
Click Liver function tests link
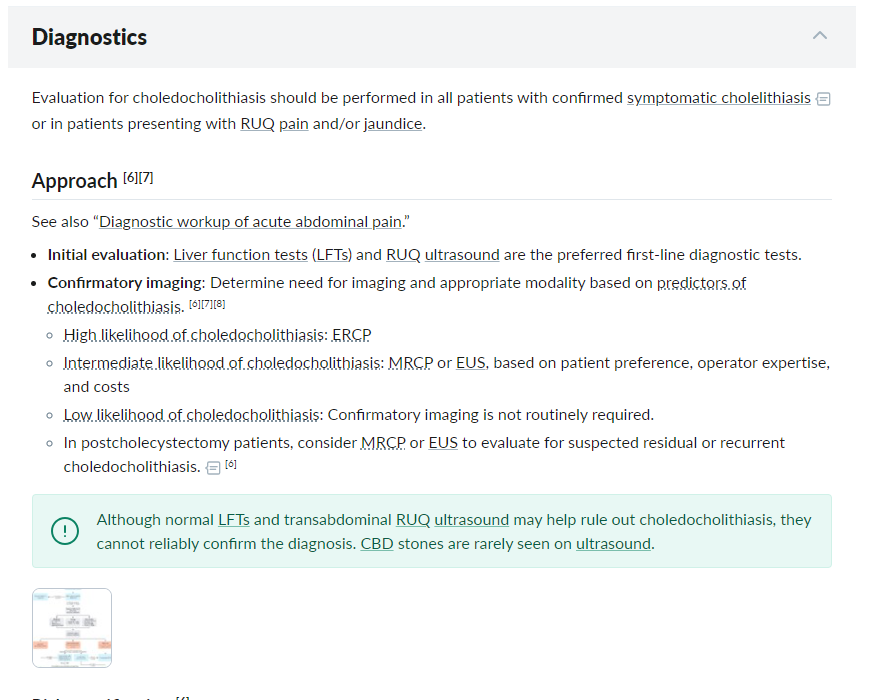click(241, 254)
